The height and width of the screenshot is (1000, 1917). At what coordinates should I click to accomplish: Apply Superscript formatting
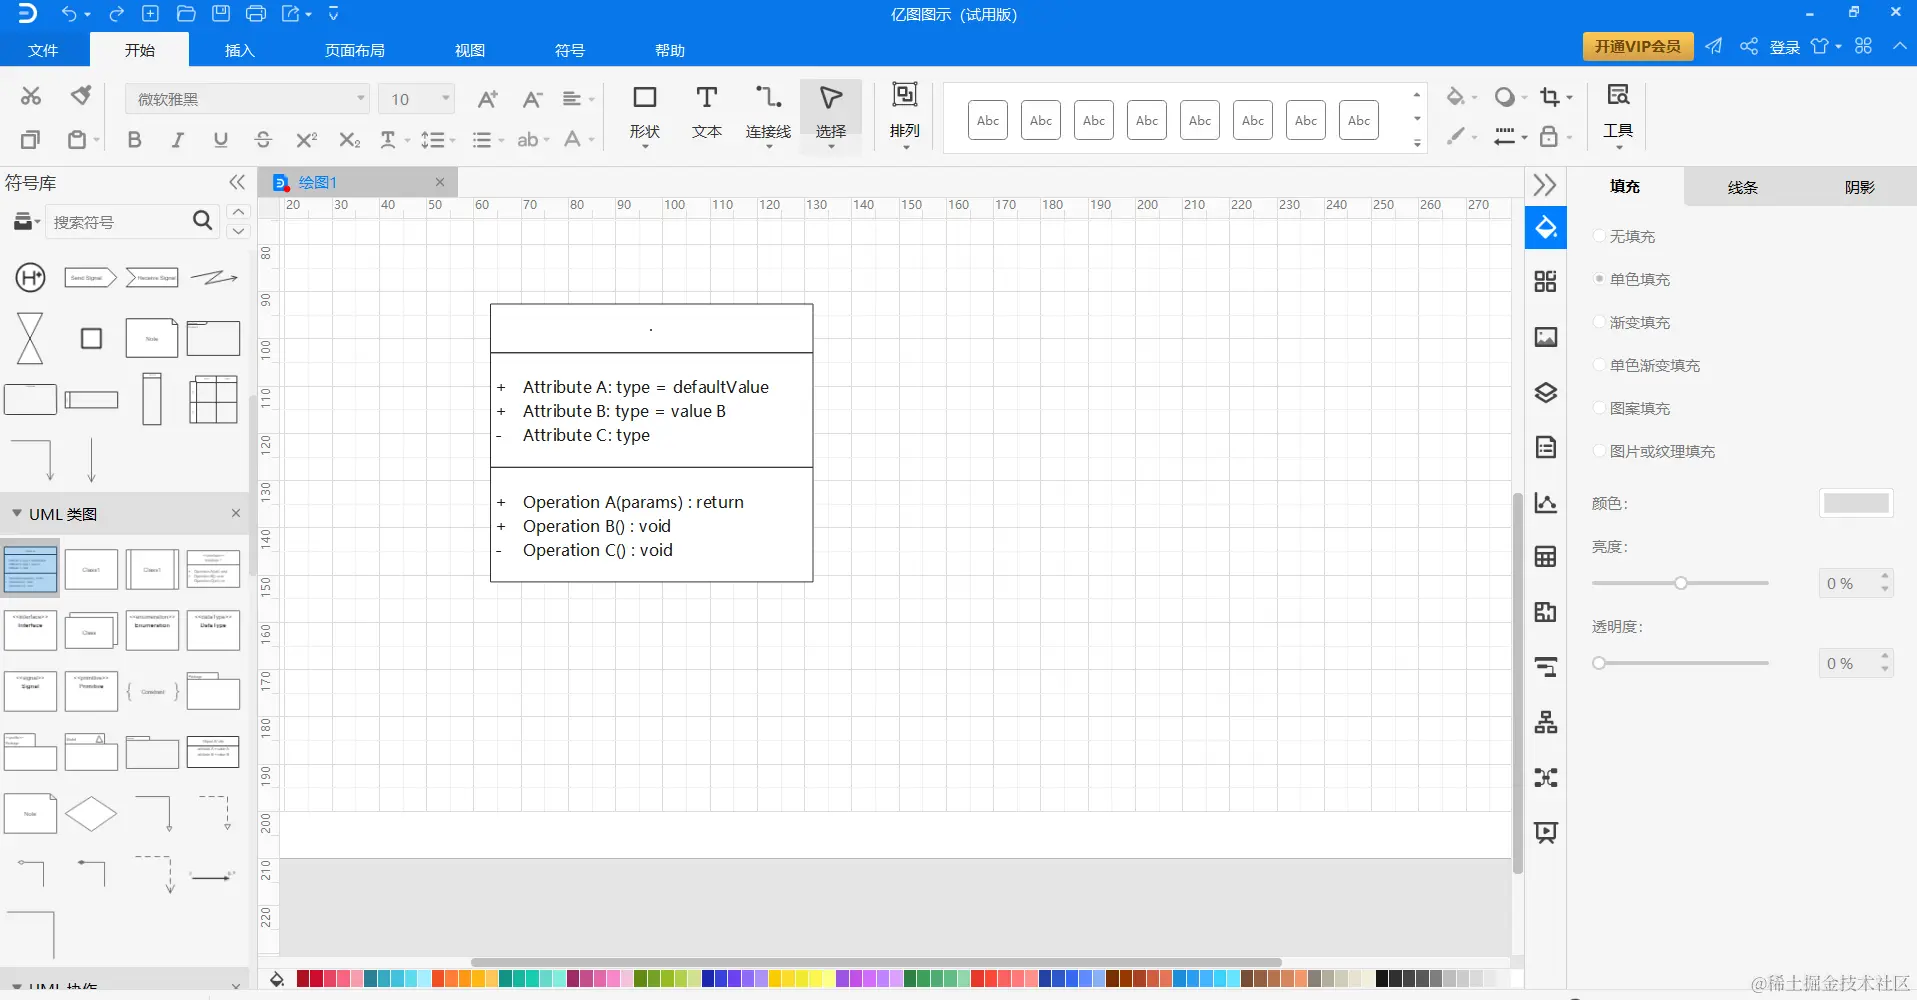306,140
